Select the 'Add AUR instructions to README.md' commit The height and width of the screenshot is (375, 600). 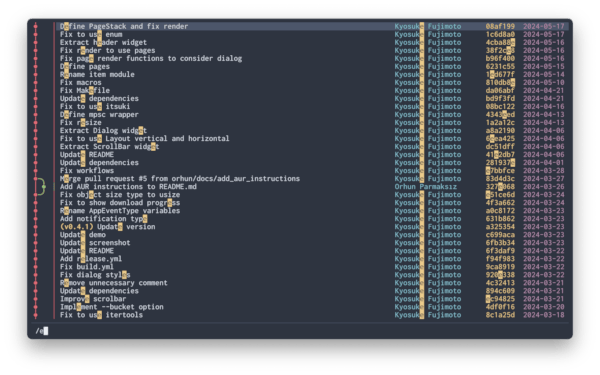pos(128,187)
